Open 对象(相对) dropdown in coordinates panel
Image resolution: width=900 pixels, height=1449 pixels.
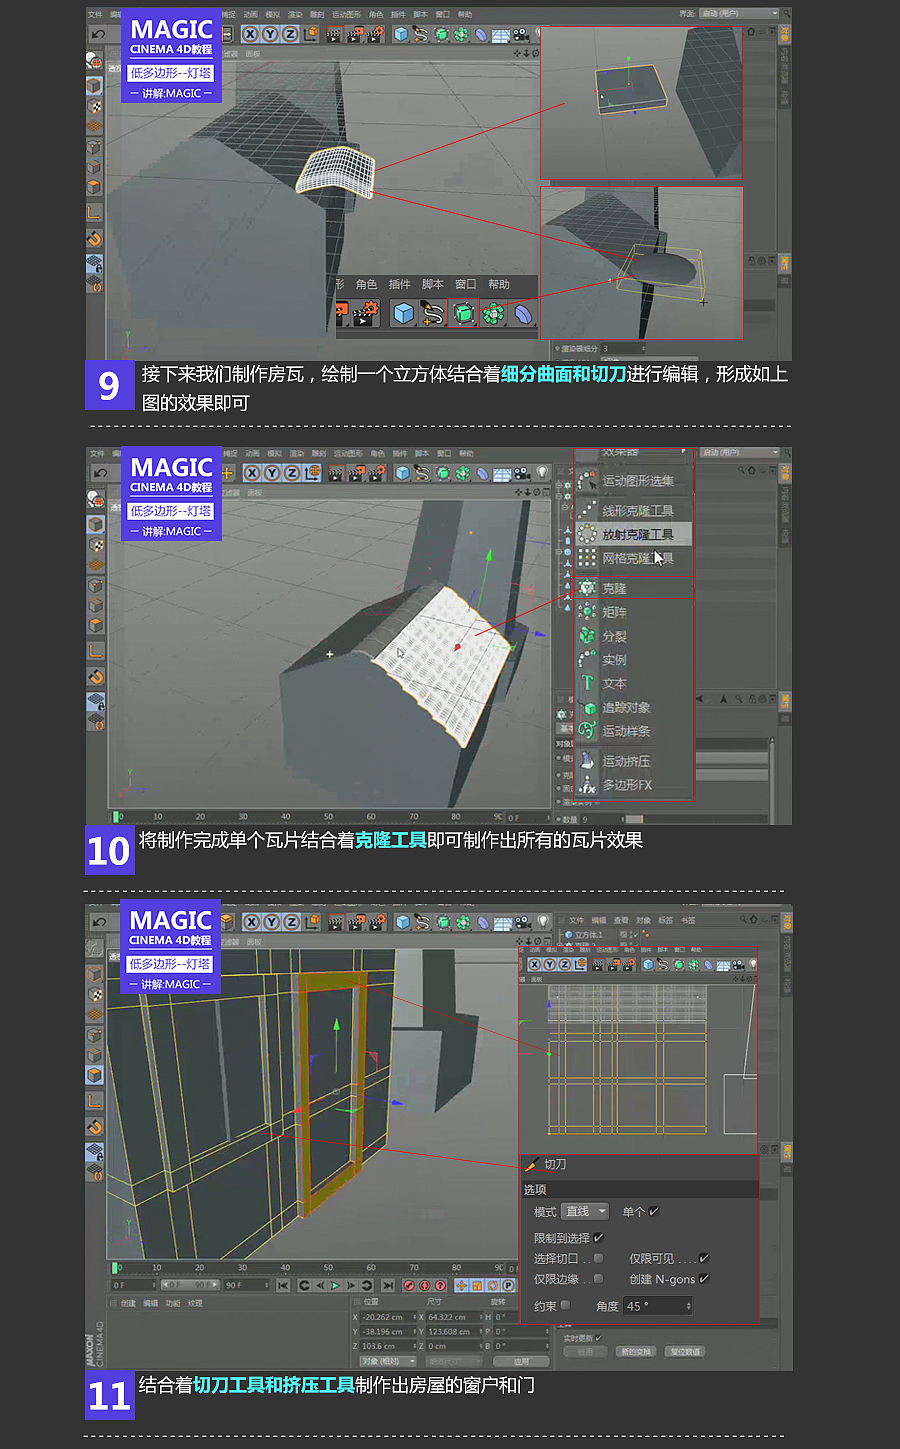[x=388, y=1361]
